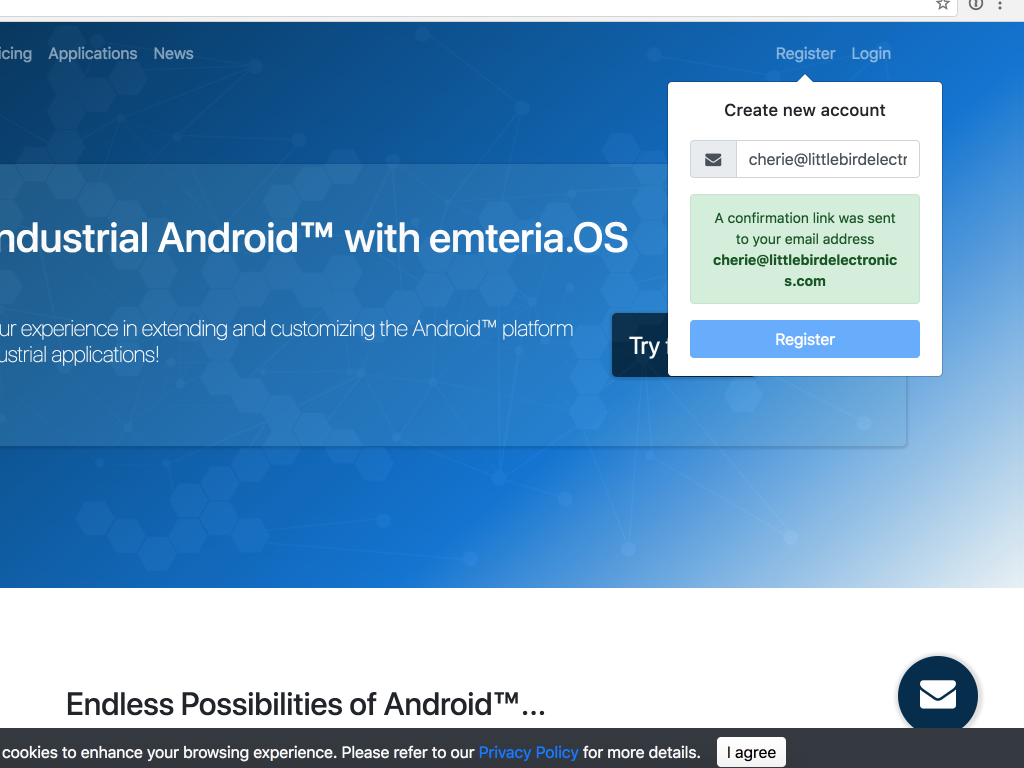Click the confirmation link sent message
Viewport: 1024px width, 768px height.
(805, 249)
